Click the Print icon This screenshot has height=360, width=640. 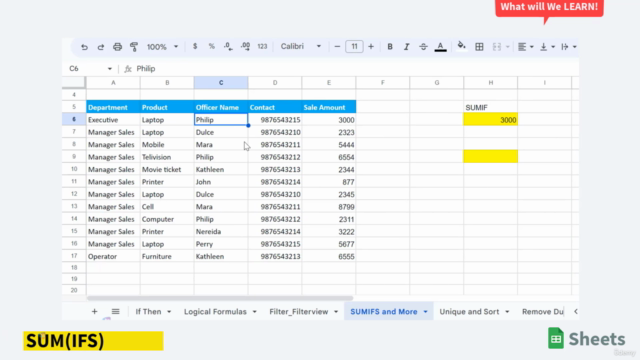coord(118,47)
